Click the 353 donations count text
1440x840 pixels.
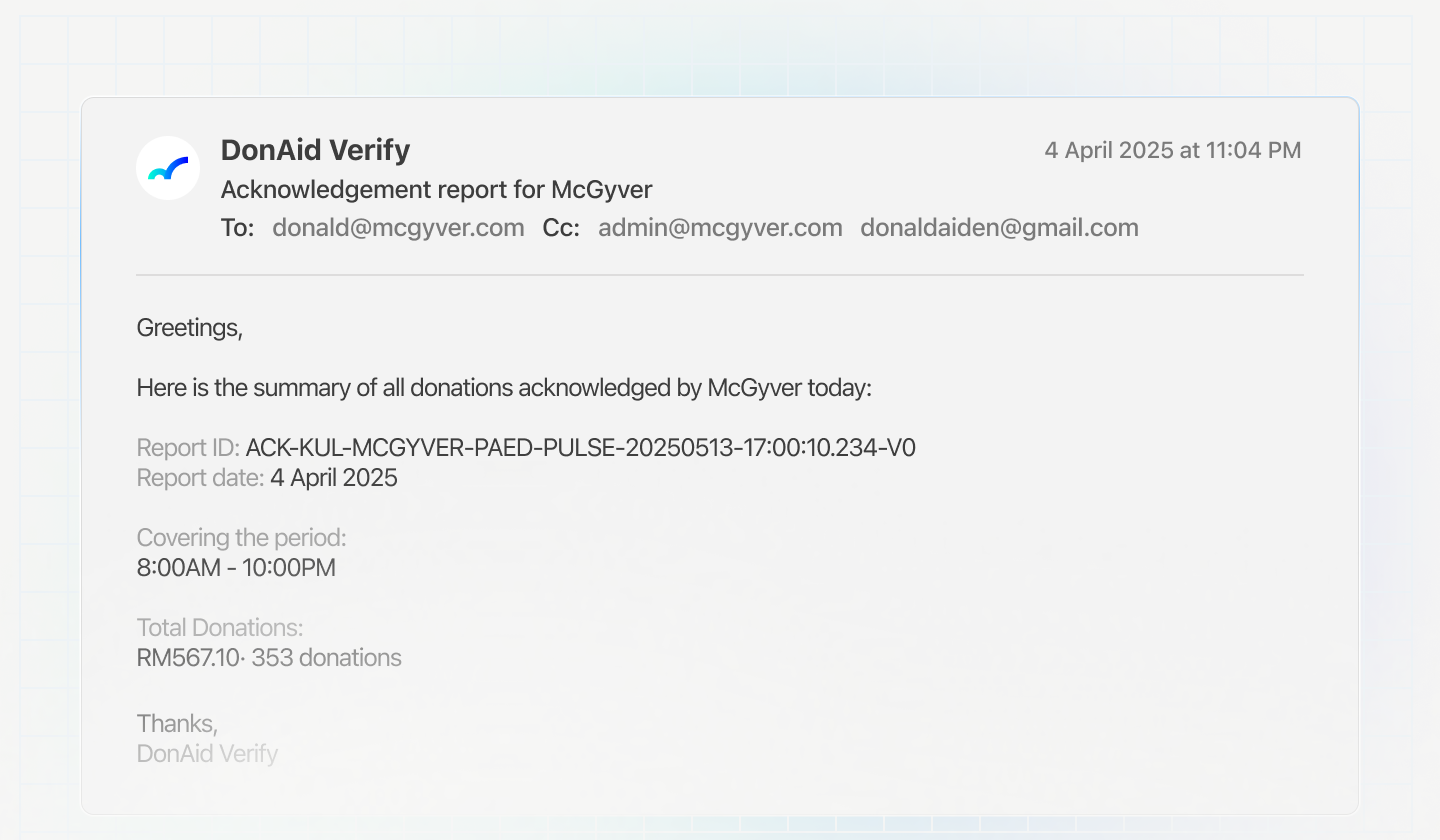click(327, 658)
